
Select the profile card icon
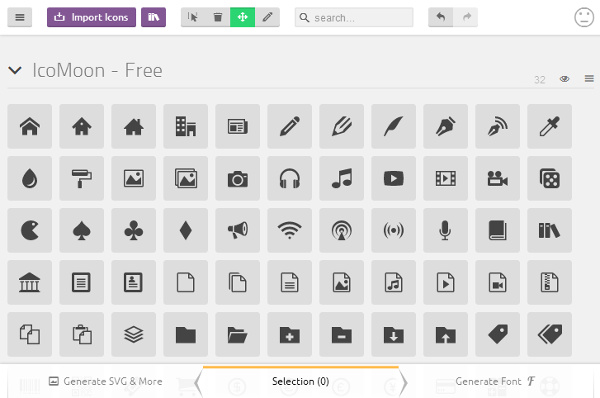point(134,282)
